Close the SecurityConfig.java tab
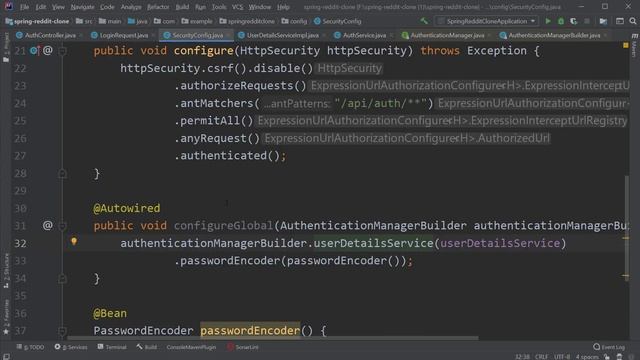 click(228, 36)
